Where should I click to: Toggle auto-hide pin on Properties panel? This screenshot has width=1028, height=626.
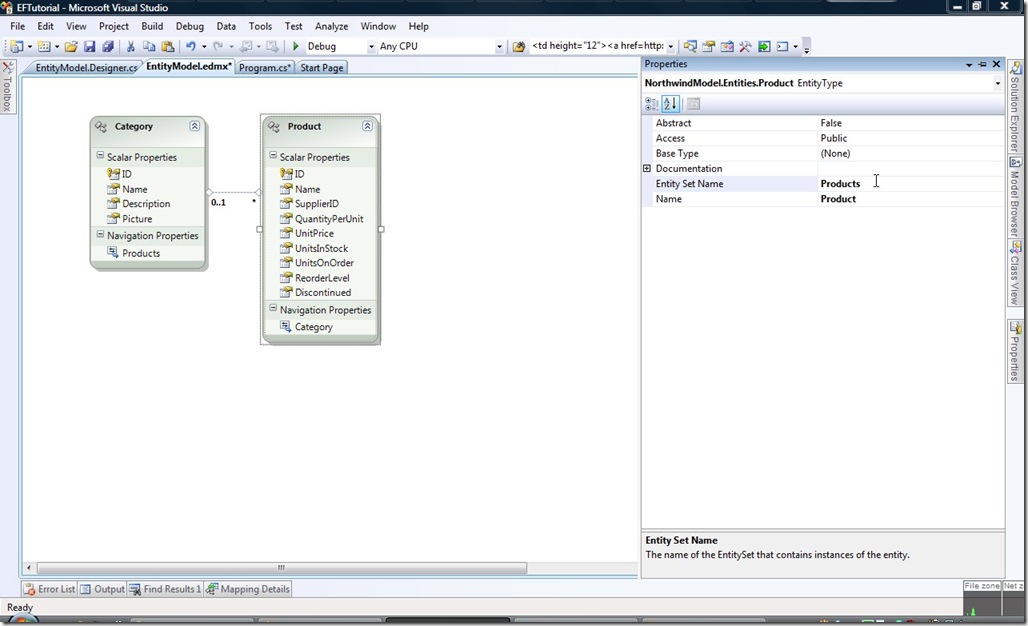(982, 64)
